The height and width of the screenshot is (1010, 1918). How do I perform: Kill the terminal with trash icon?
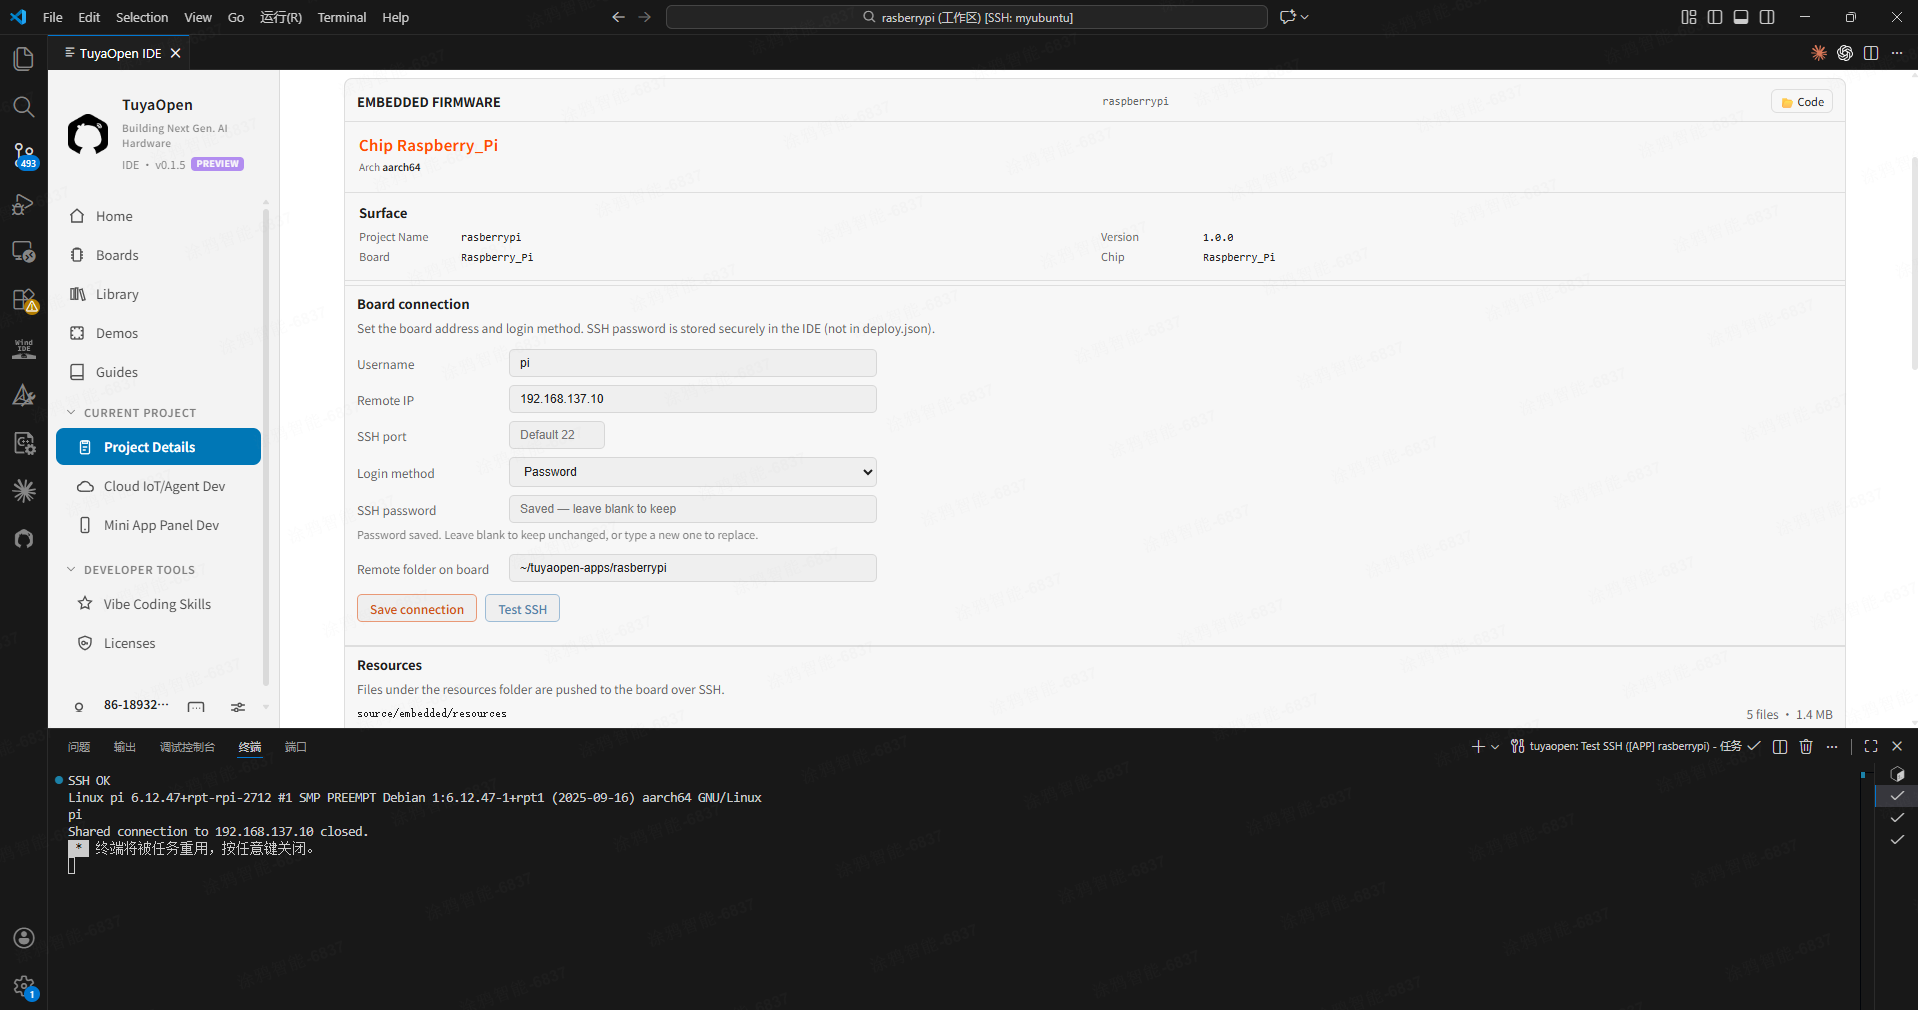point(1806,746)
